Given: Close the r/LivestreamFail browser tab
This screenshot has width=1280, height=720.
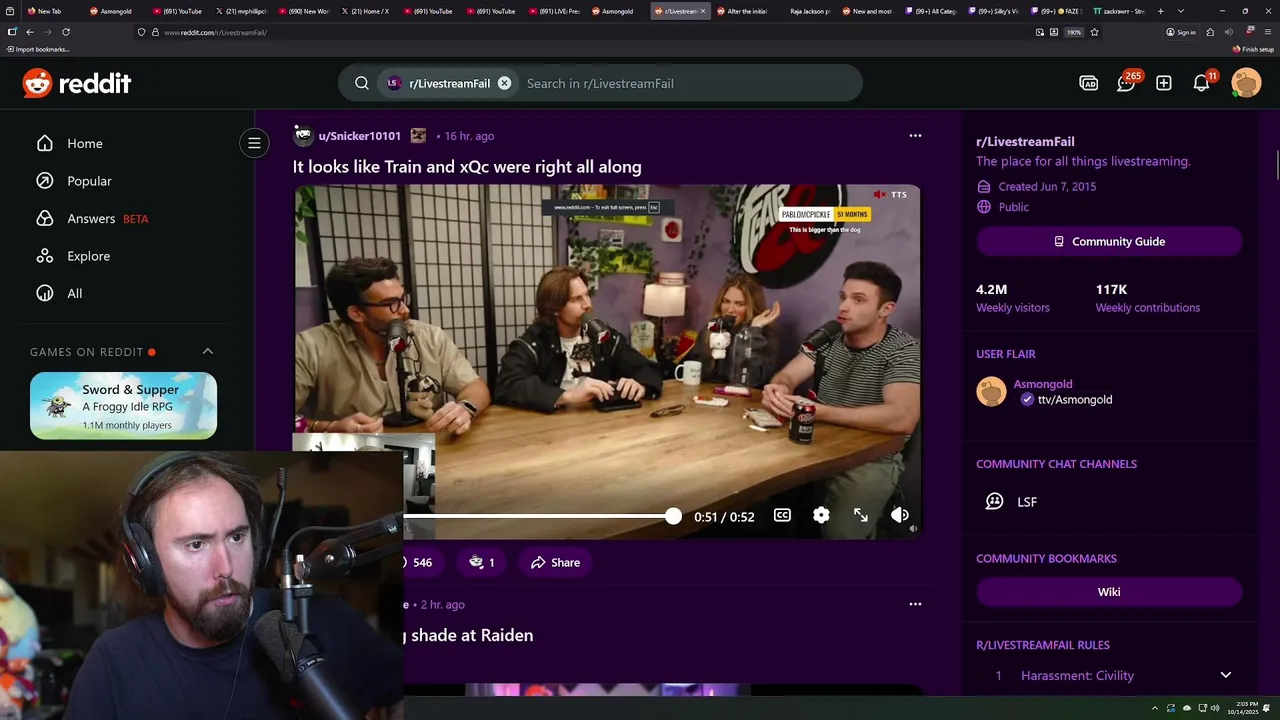Looking at the screenshot, I should point(702,11).
